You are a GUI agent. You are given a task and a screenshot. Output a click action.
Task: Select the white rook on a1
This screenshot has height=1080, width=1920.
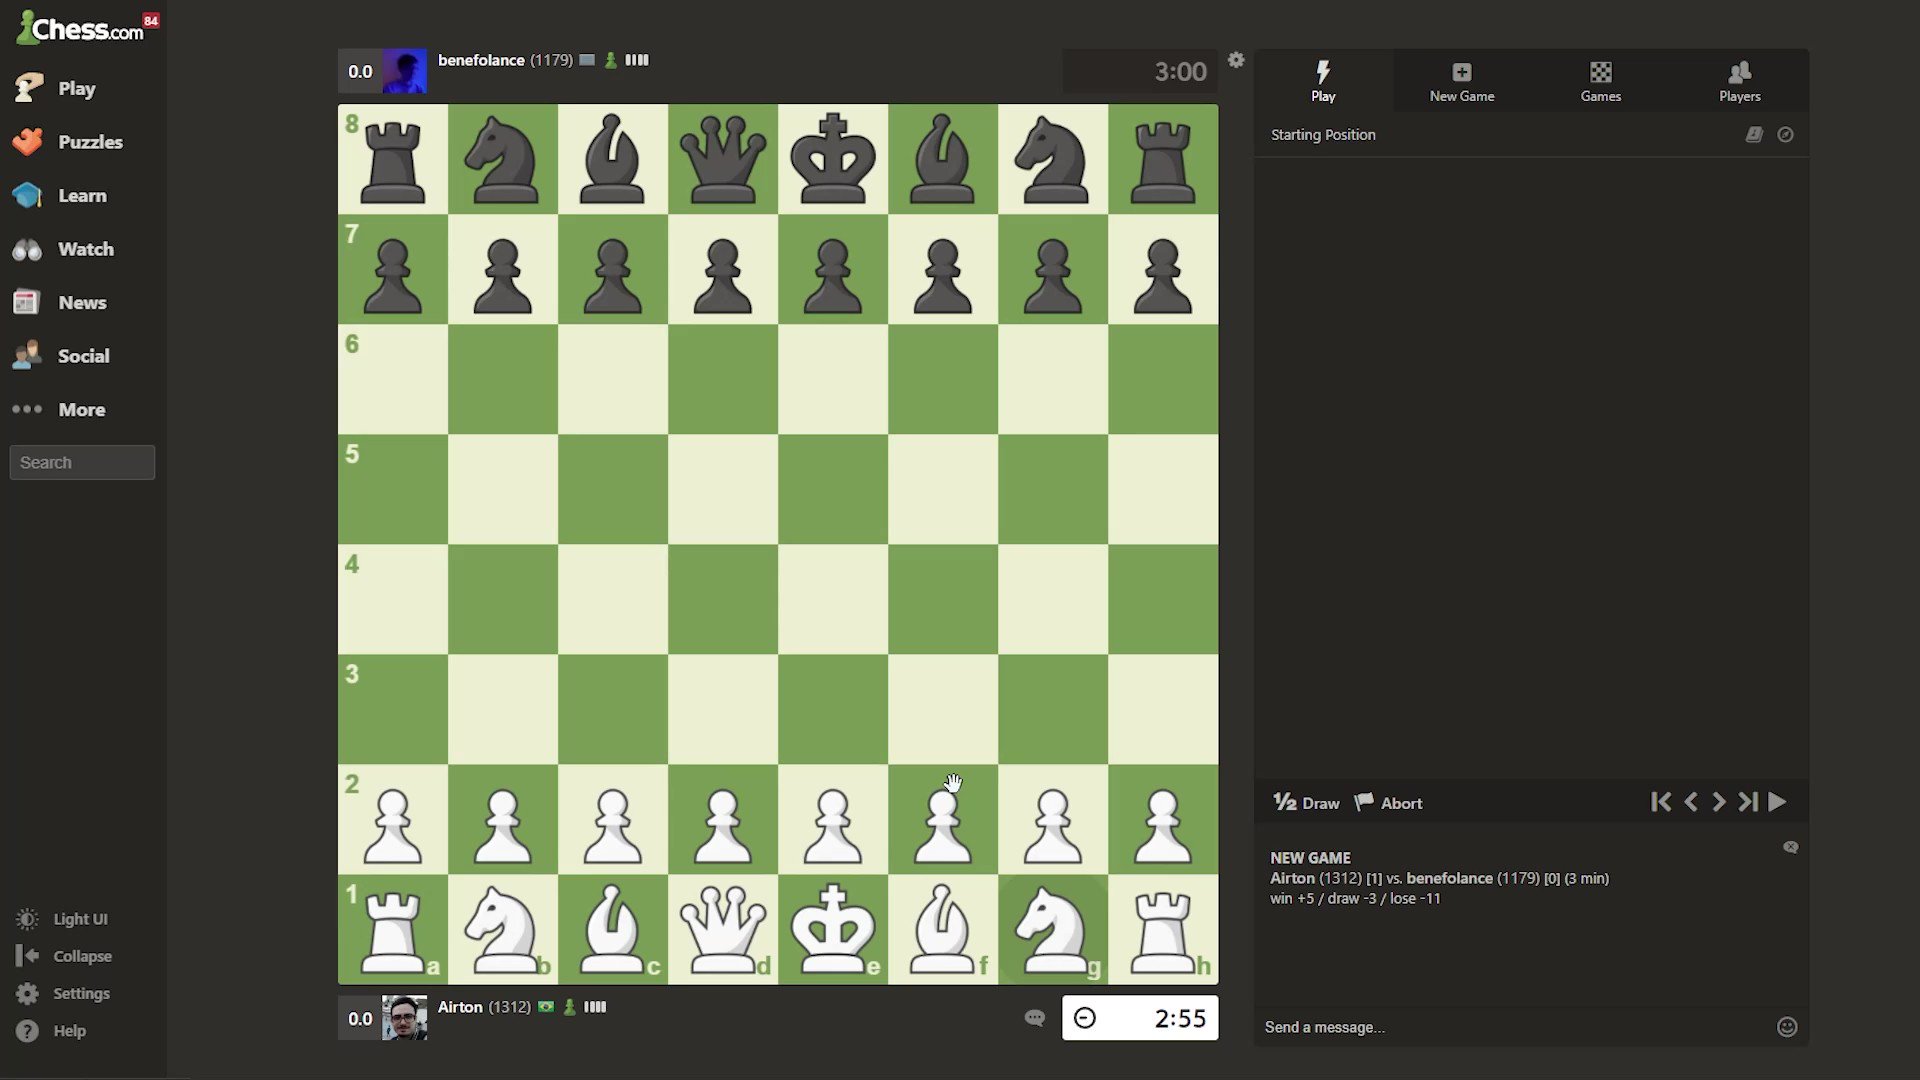click(393, 930)
